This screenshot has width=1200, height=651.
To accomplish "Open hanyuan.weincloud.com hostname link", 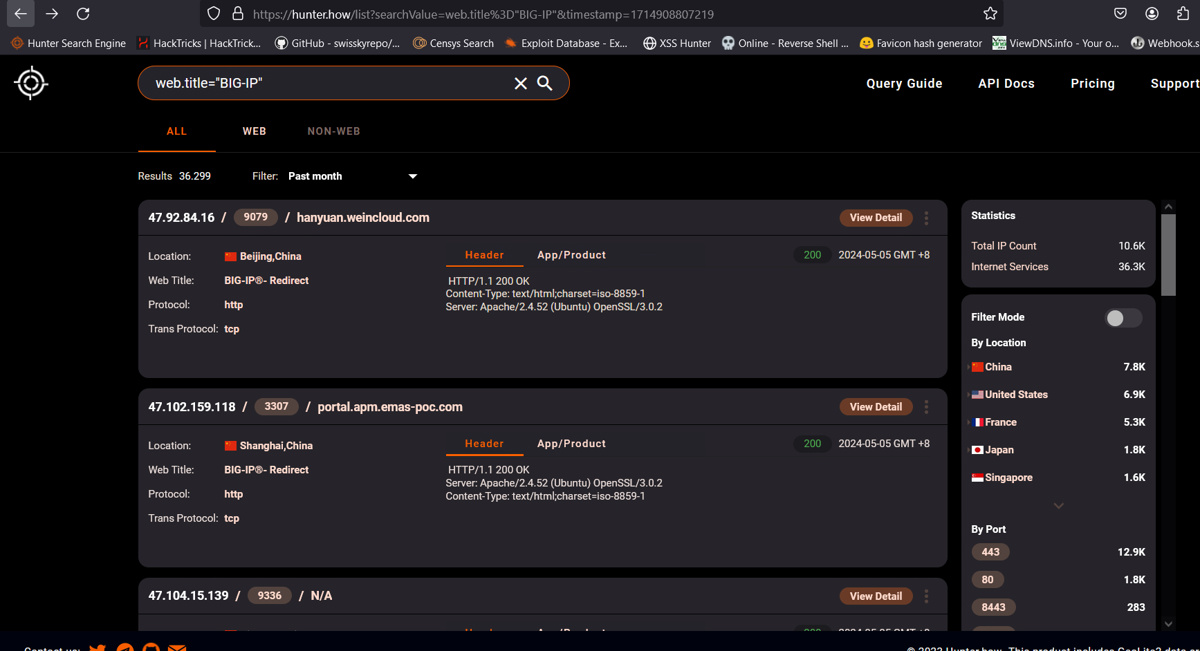I will [363, 217].
